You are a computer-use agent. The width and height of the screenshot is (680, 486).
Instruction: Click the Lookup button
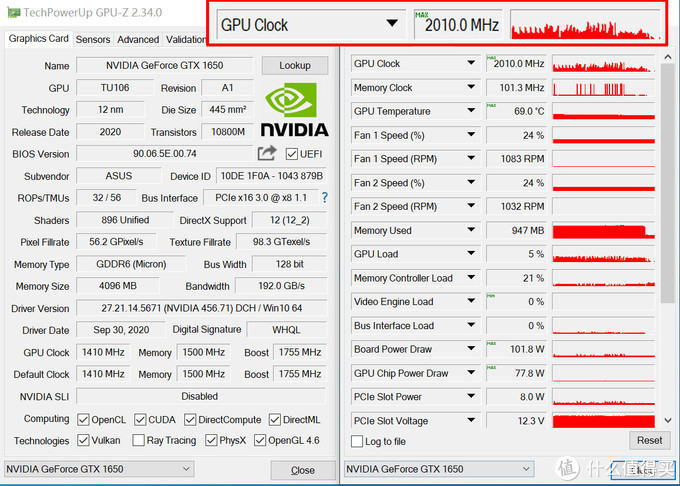tap(295, 65)
